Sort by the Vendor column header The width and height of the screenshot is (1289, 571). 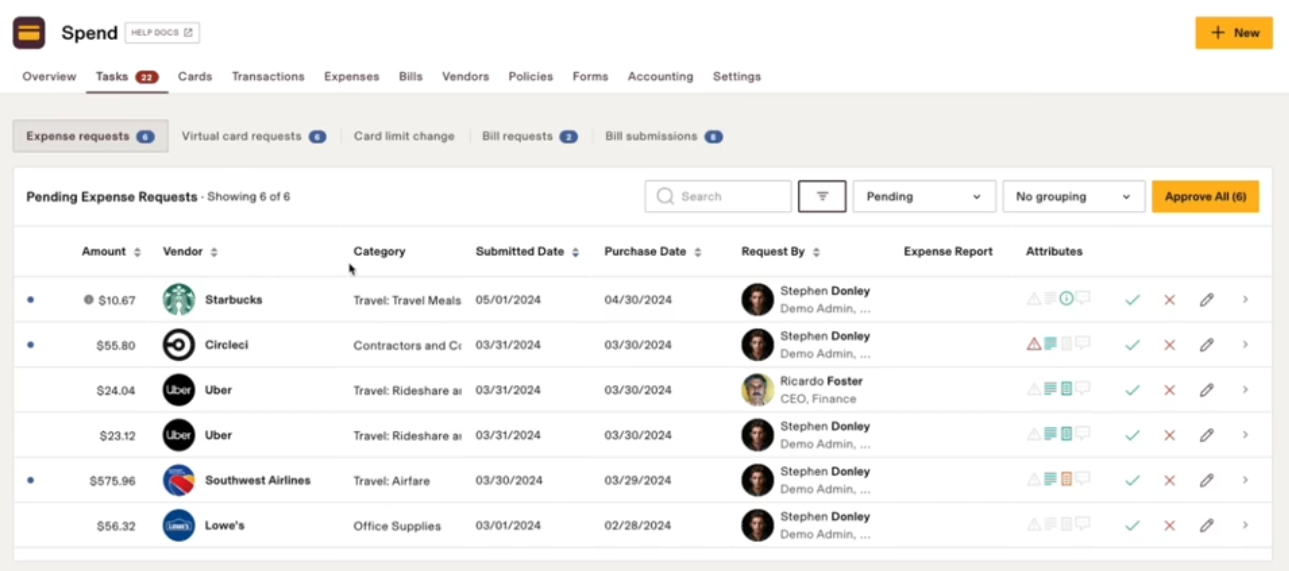pyautogui.click(x=190, y=252)
